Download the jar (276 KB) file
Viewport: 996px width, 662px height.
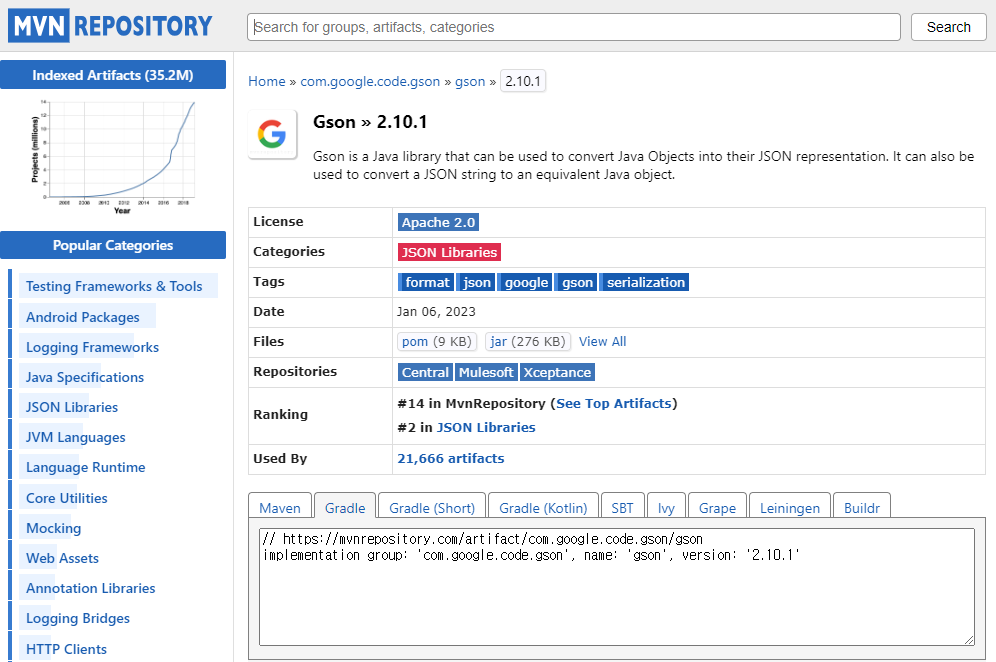[x=528, y=342]
